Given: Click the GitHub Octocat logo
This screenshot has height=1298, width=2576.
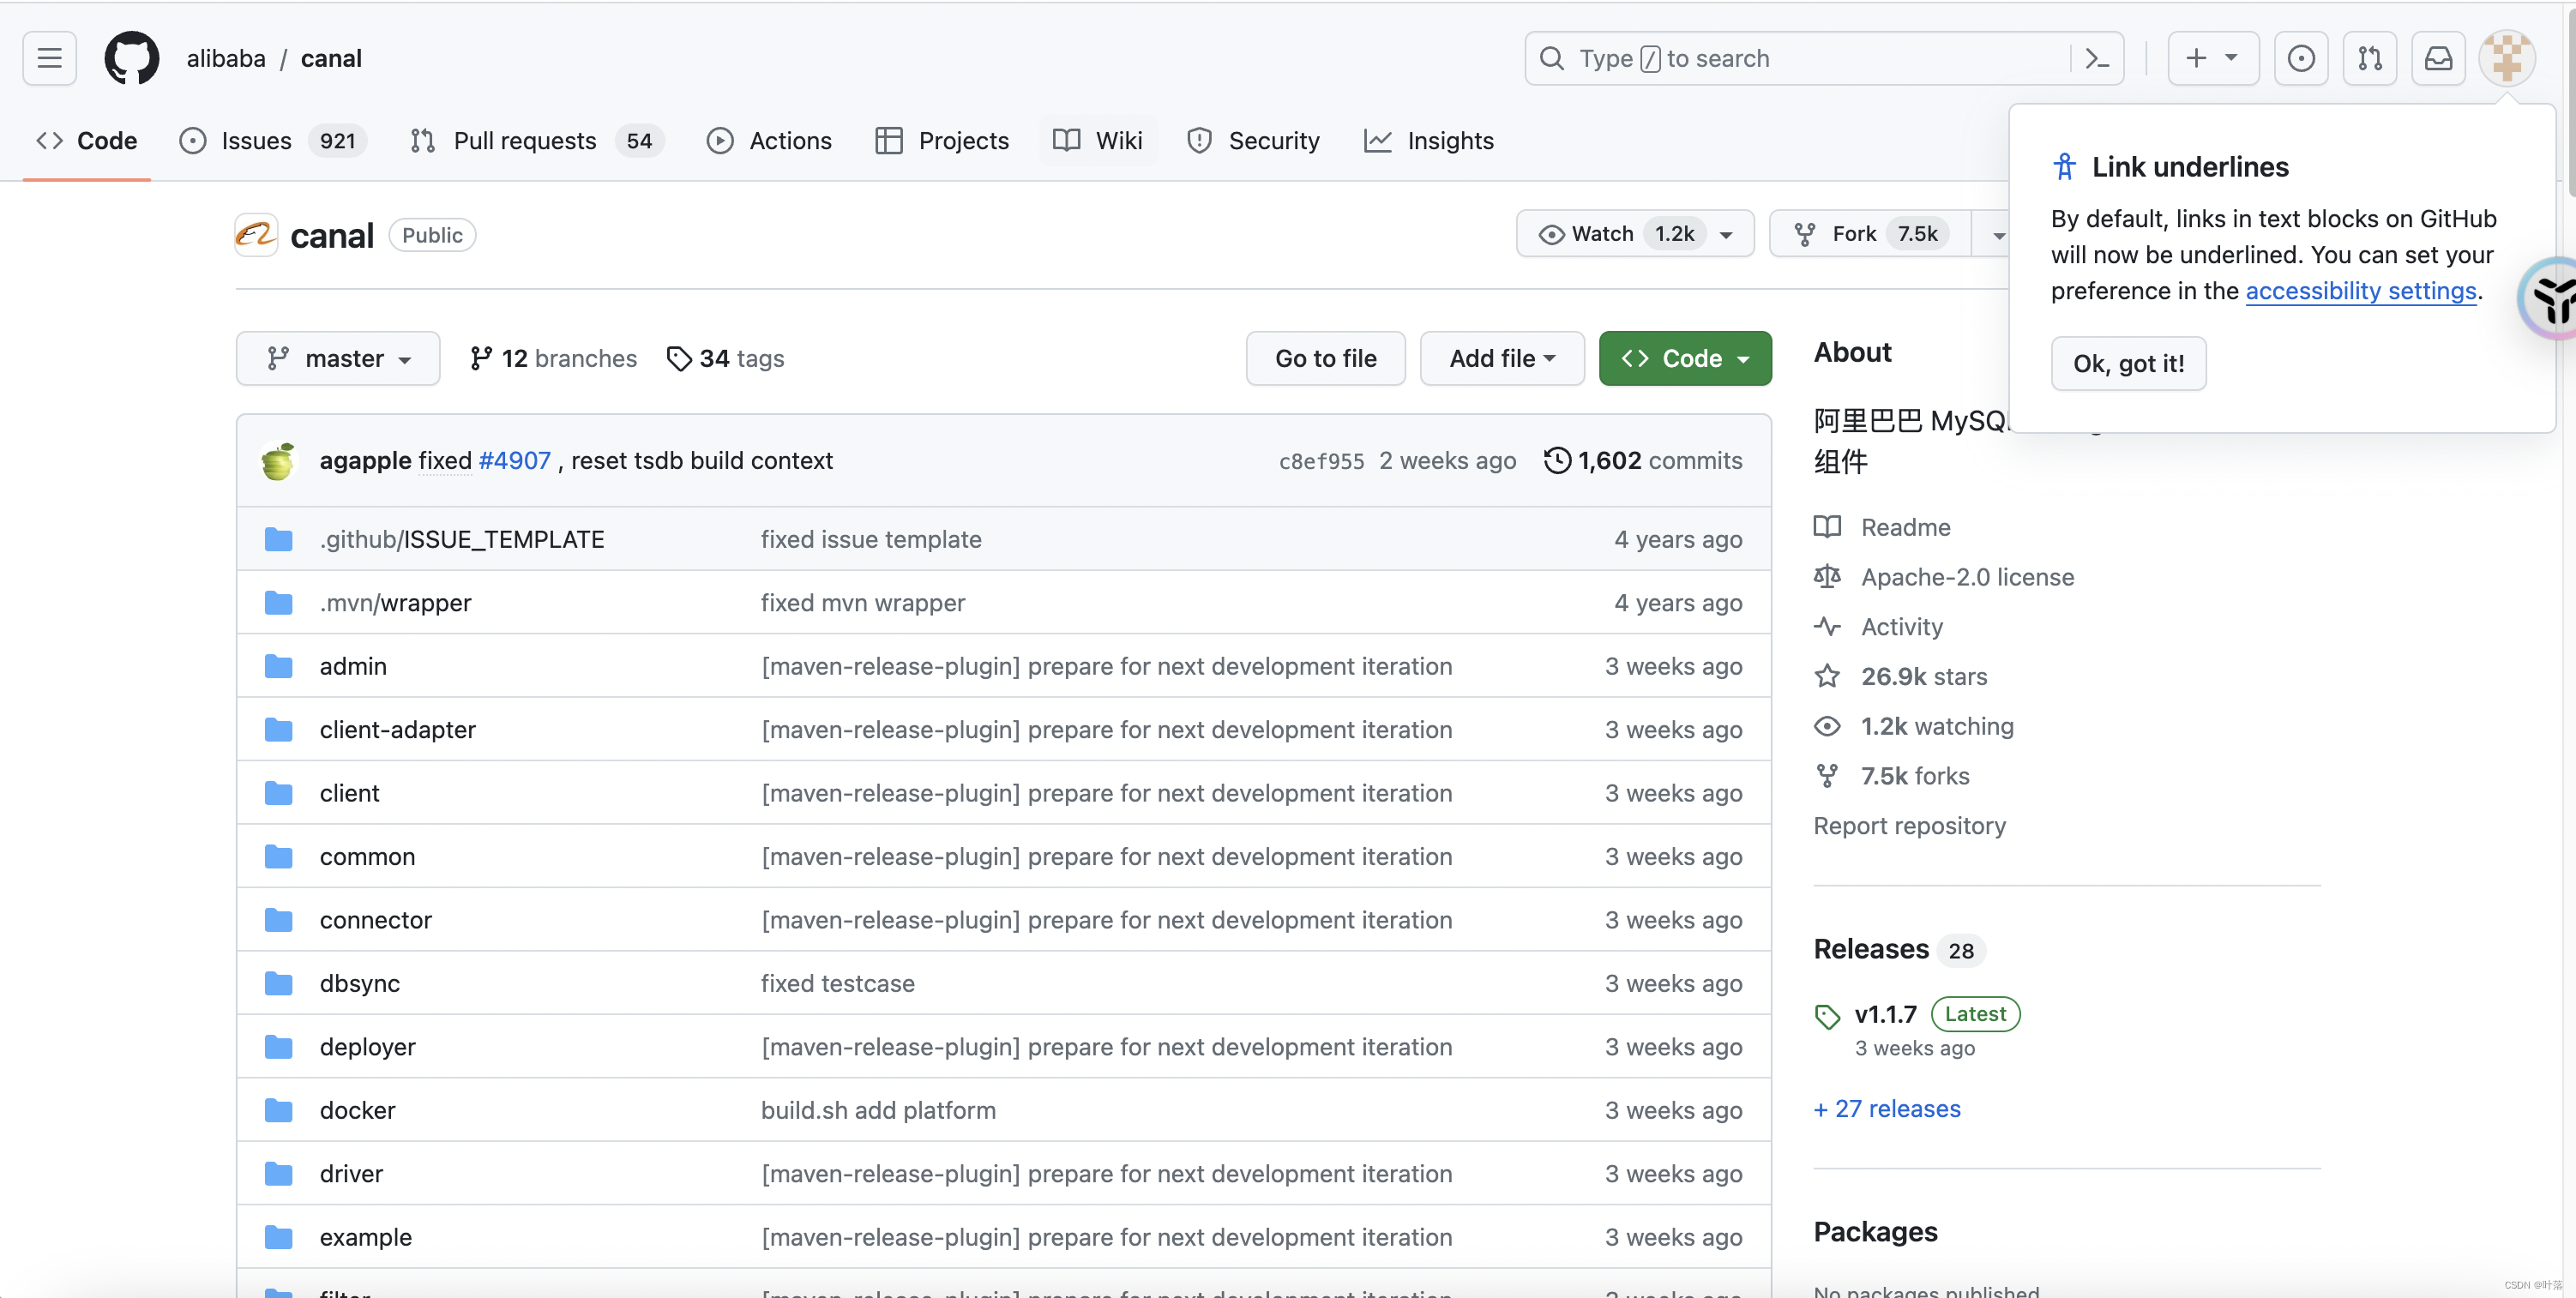Looking at the screenshot, I should pyautogui.click(x=132, y=58).
